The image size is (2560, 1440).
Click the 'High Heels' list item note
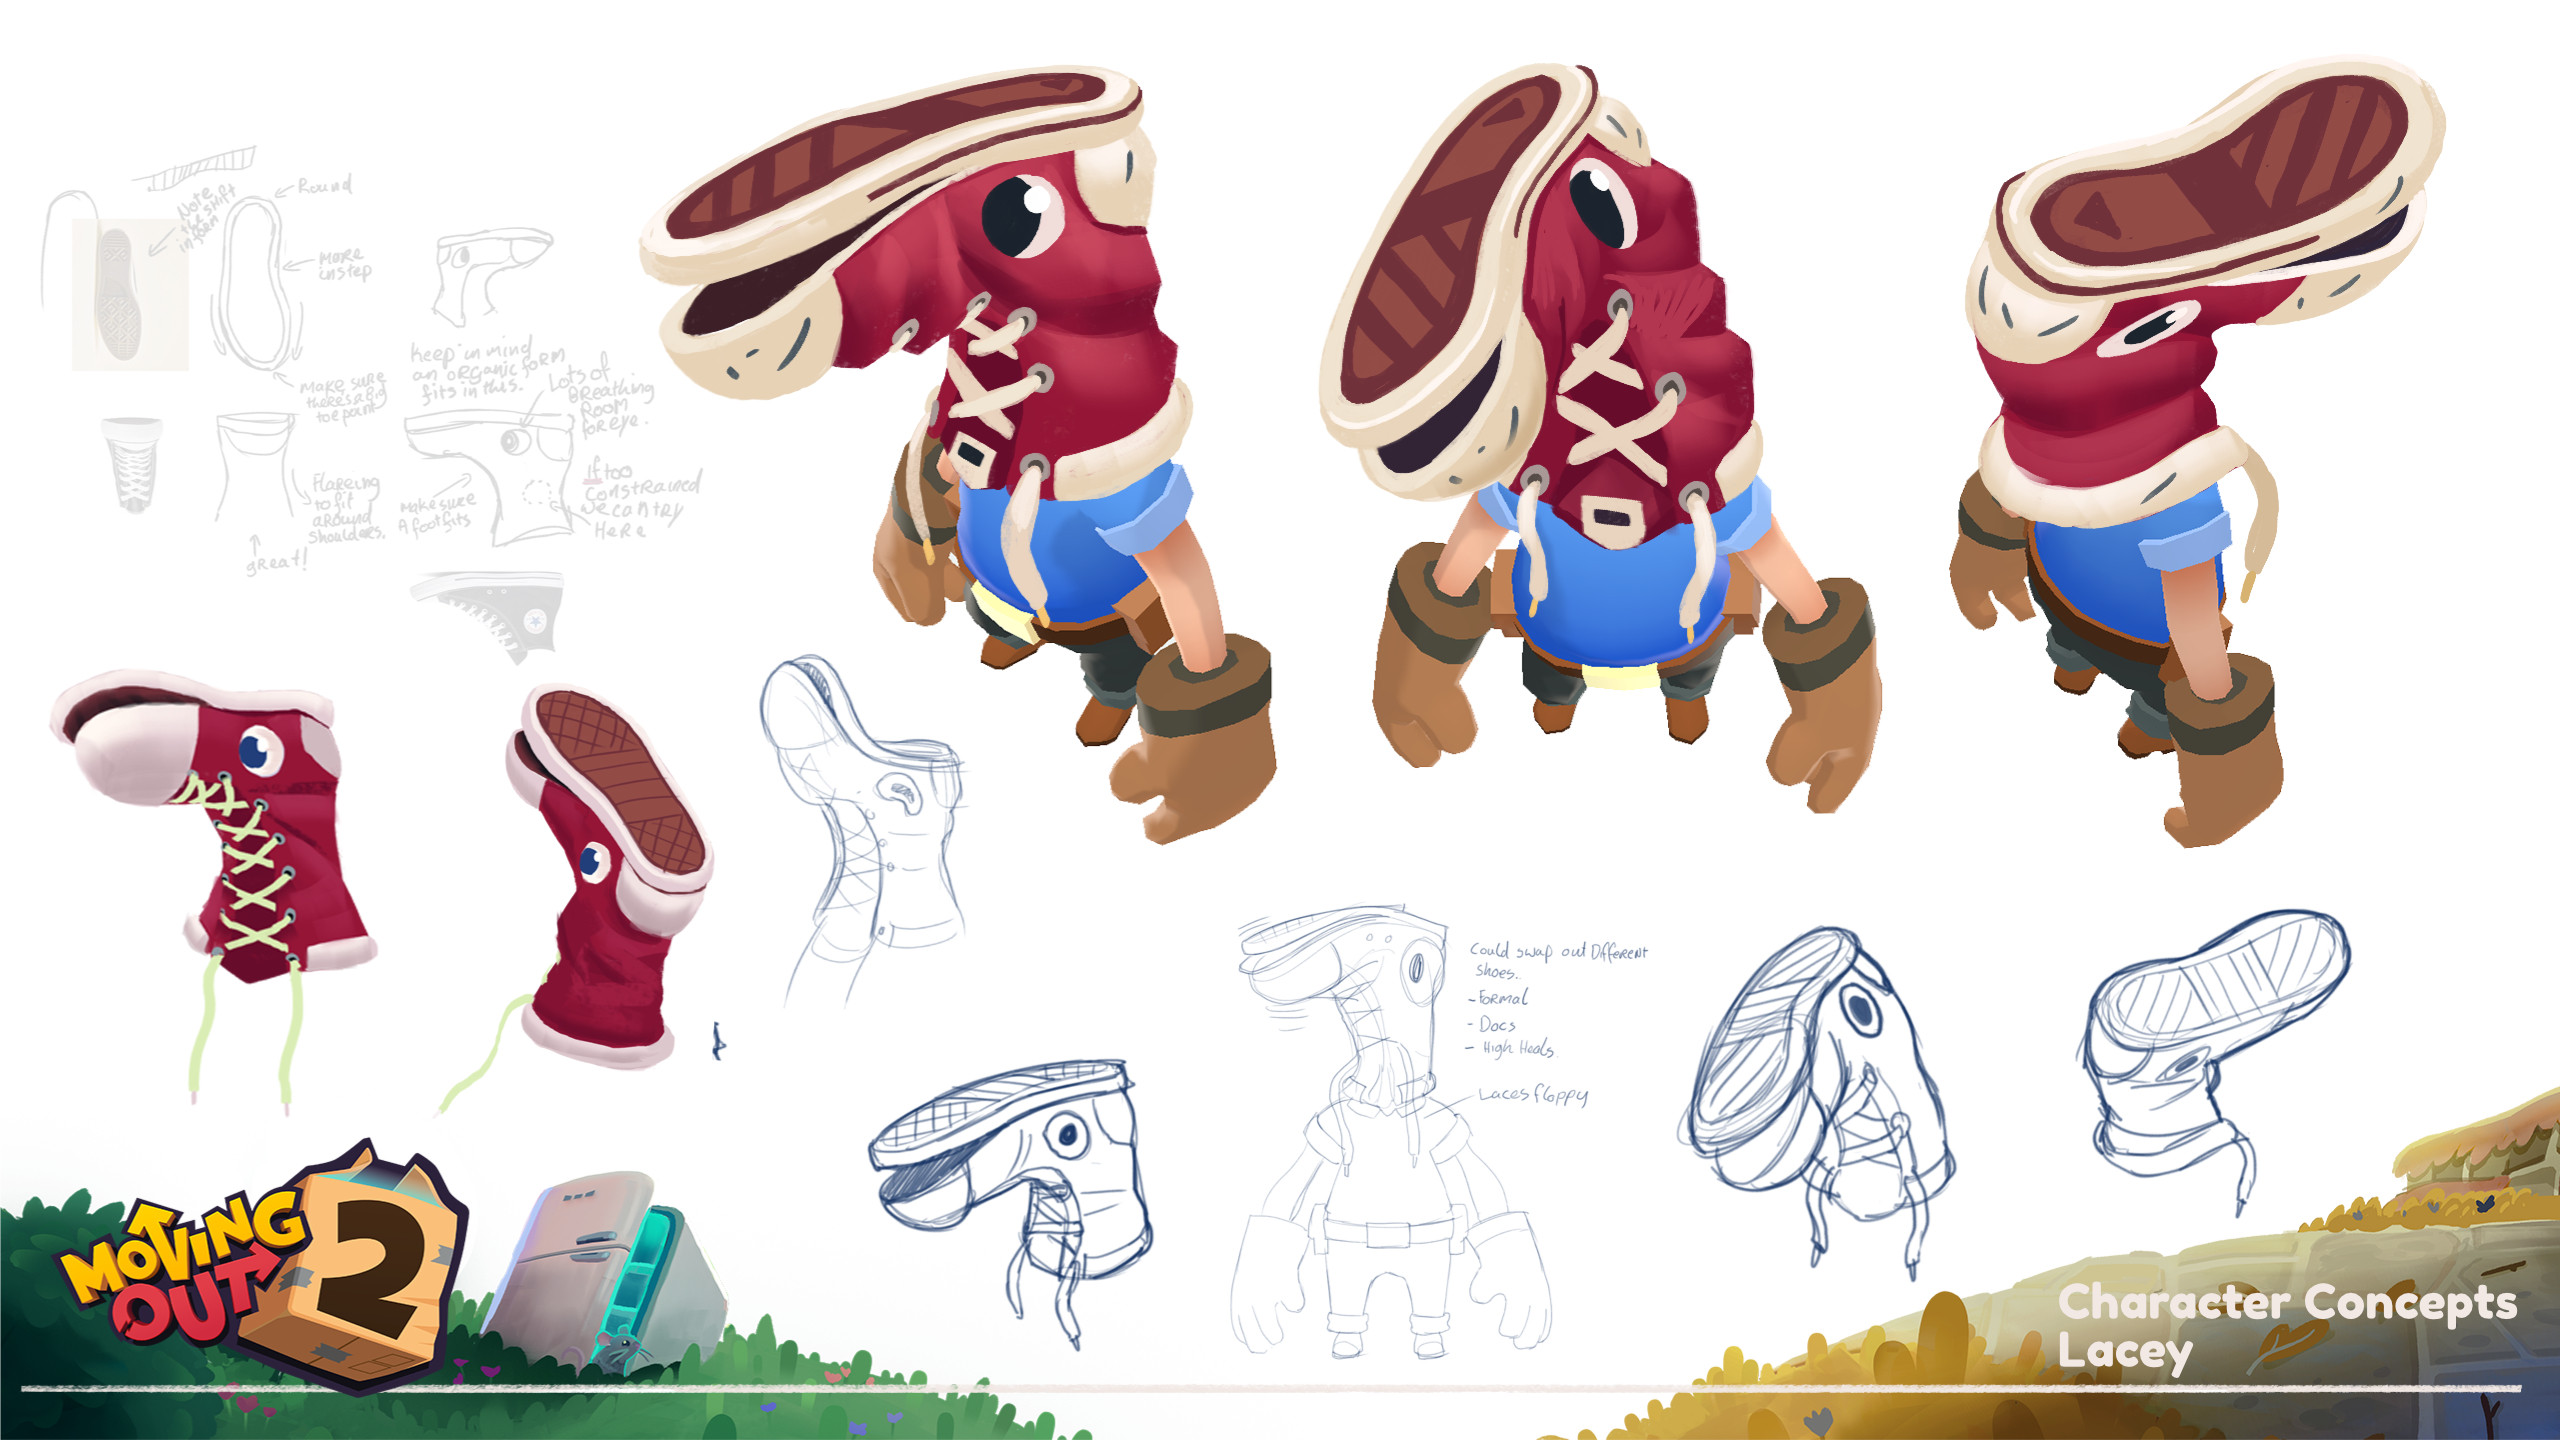tap(1518, 1048)
